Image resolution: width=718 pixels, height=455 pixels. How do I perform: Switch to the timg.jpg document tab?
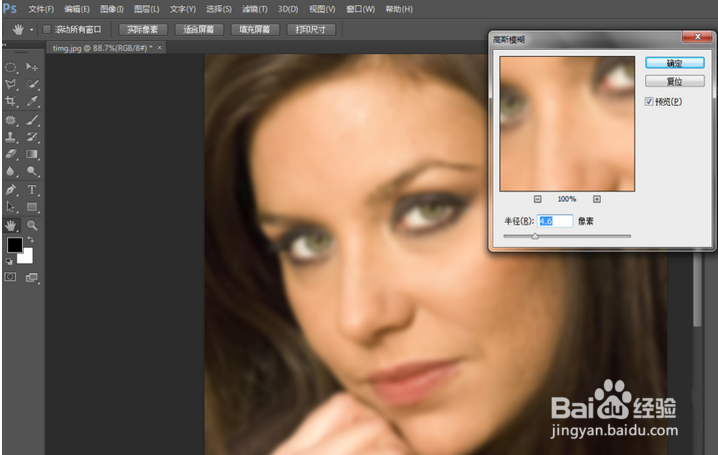[102, 48]
